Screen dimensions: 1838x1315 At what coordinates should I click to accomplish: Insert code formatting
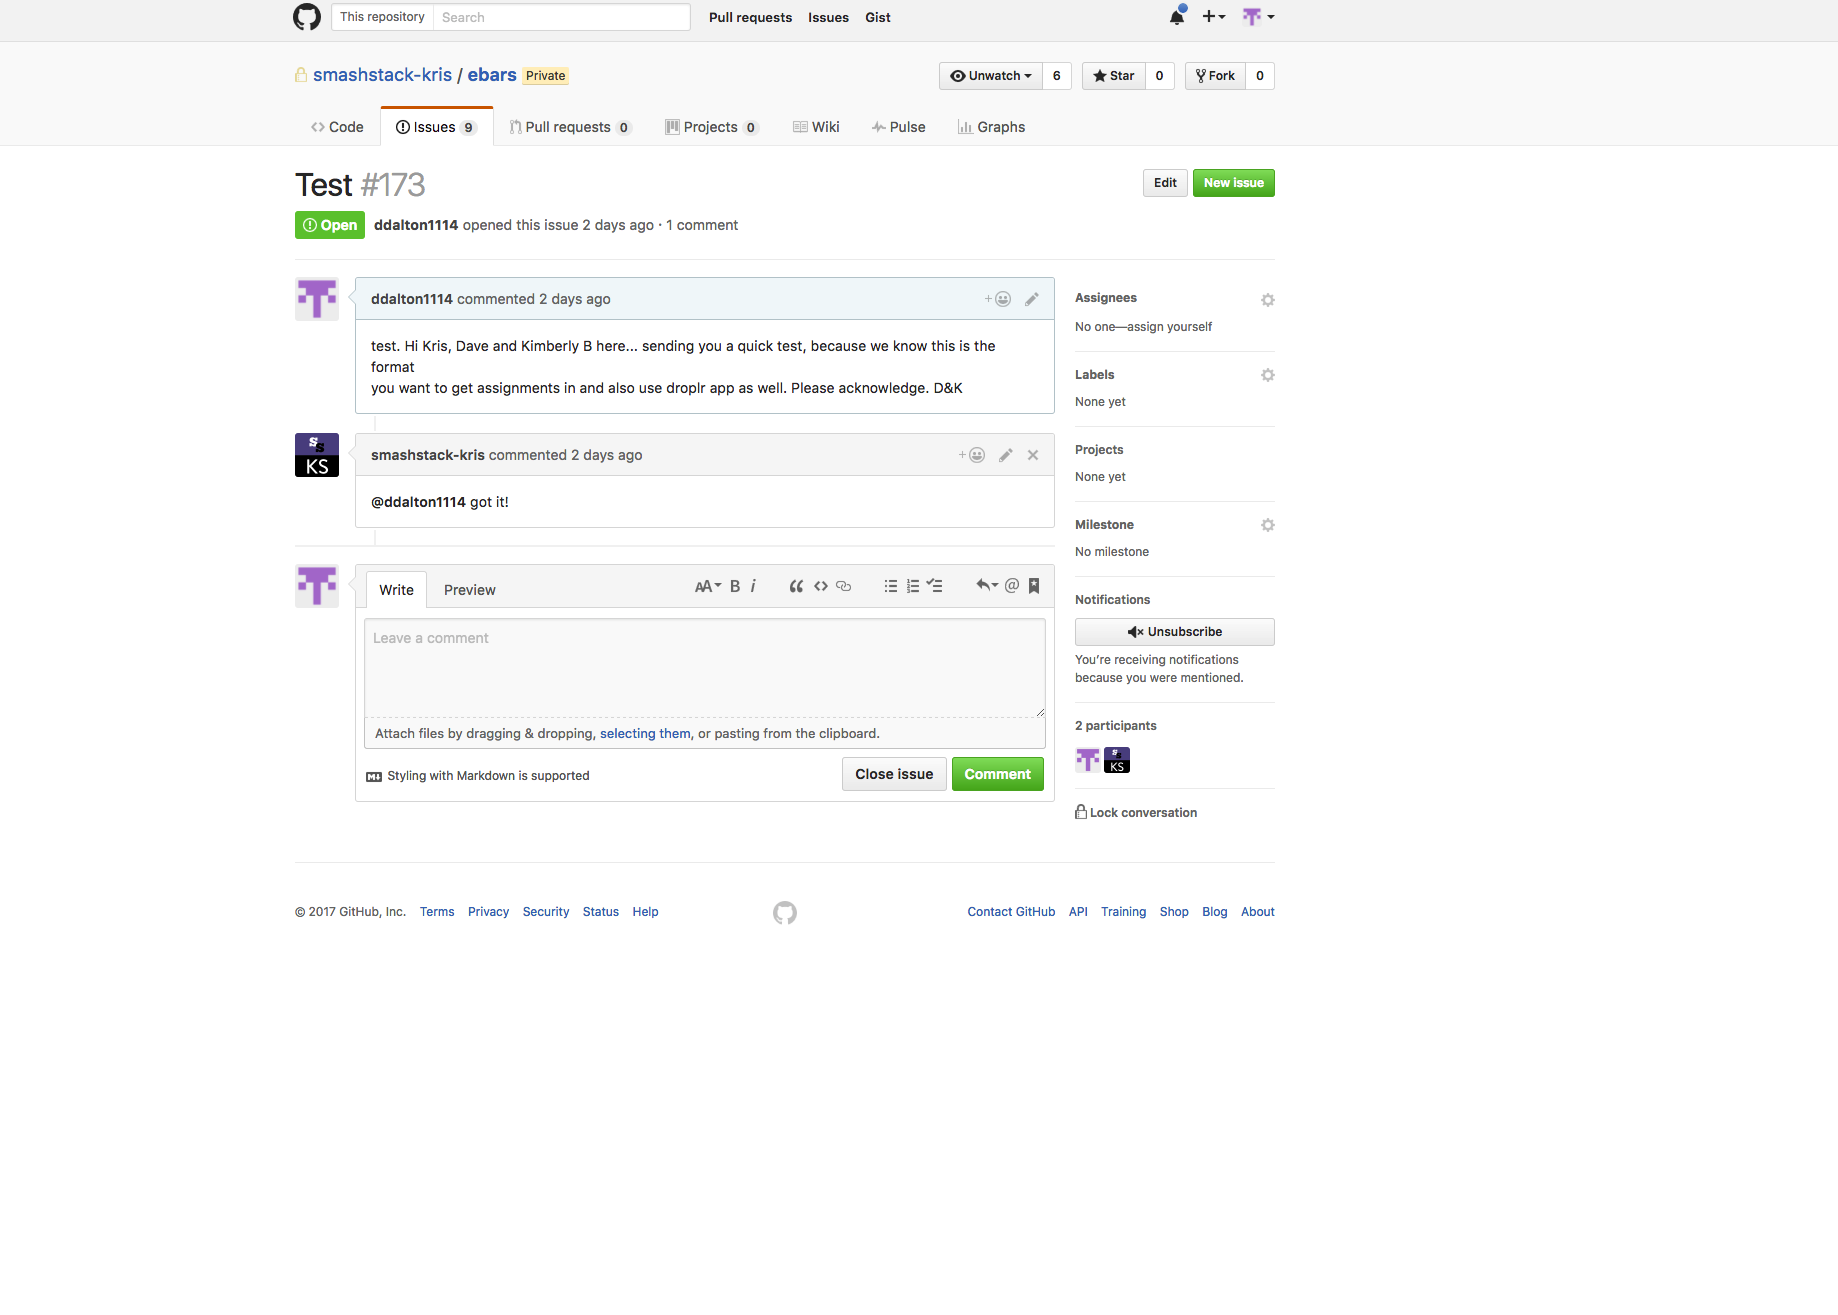(821, 586)
